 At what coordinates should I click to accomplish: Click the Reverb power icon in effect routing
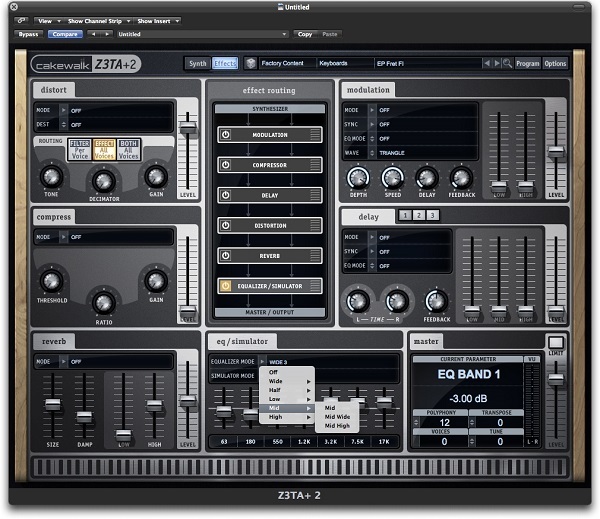tap(226, 256)
